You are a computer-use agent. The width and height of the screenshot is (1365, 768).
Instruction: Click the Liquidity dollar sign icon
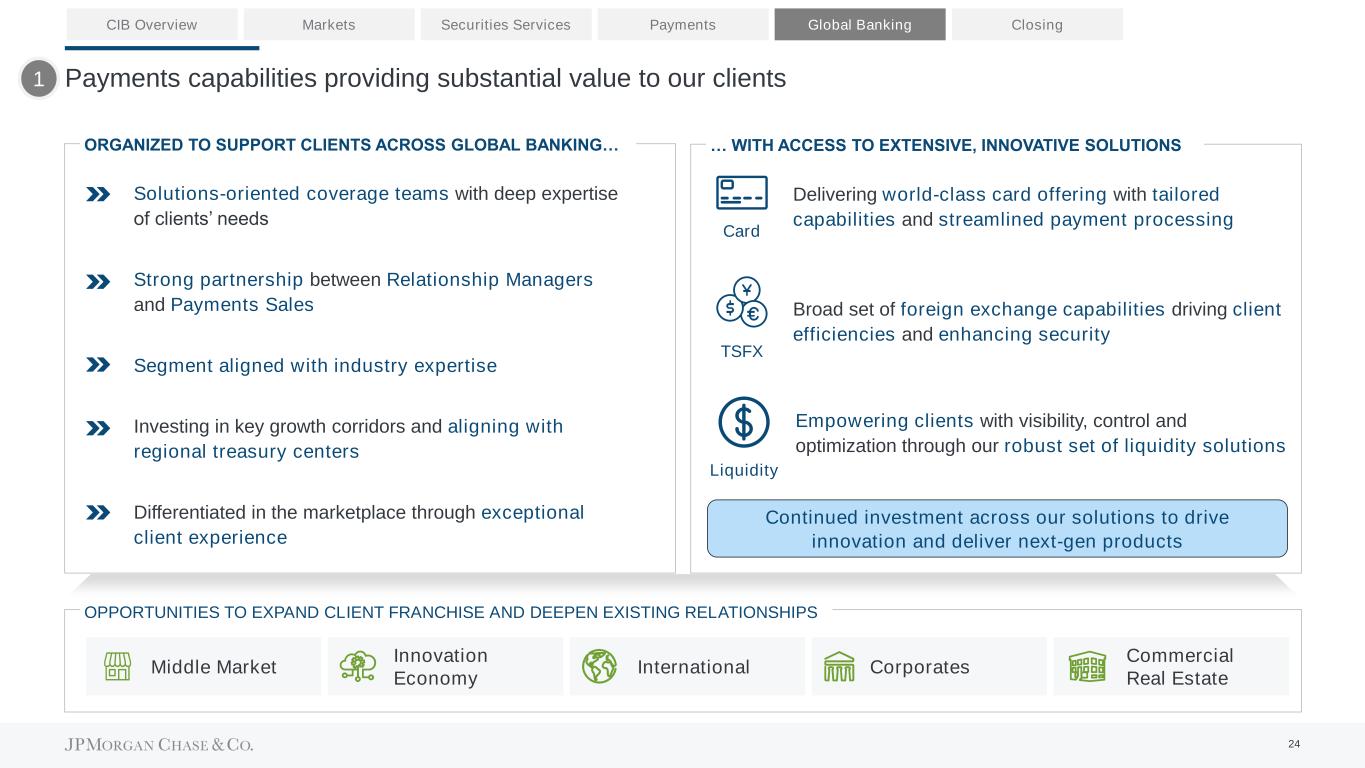743,422
